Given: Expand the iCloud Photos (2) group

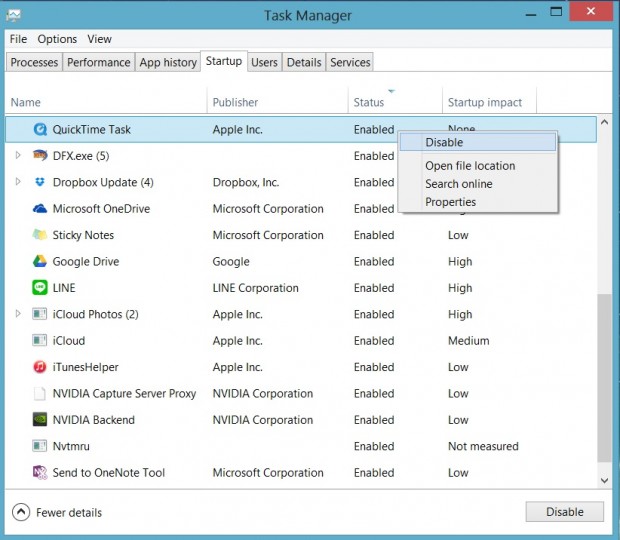Looking at the screenshot, I should (18, 314).
